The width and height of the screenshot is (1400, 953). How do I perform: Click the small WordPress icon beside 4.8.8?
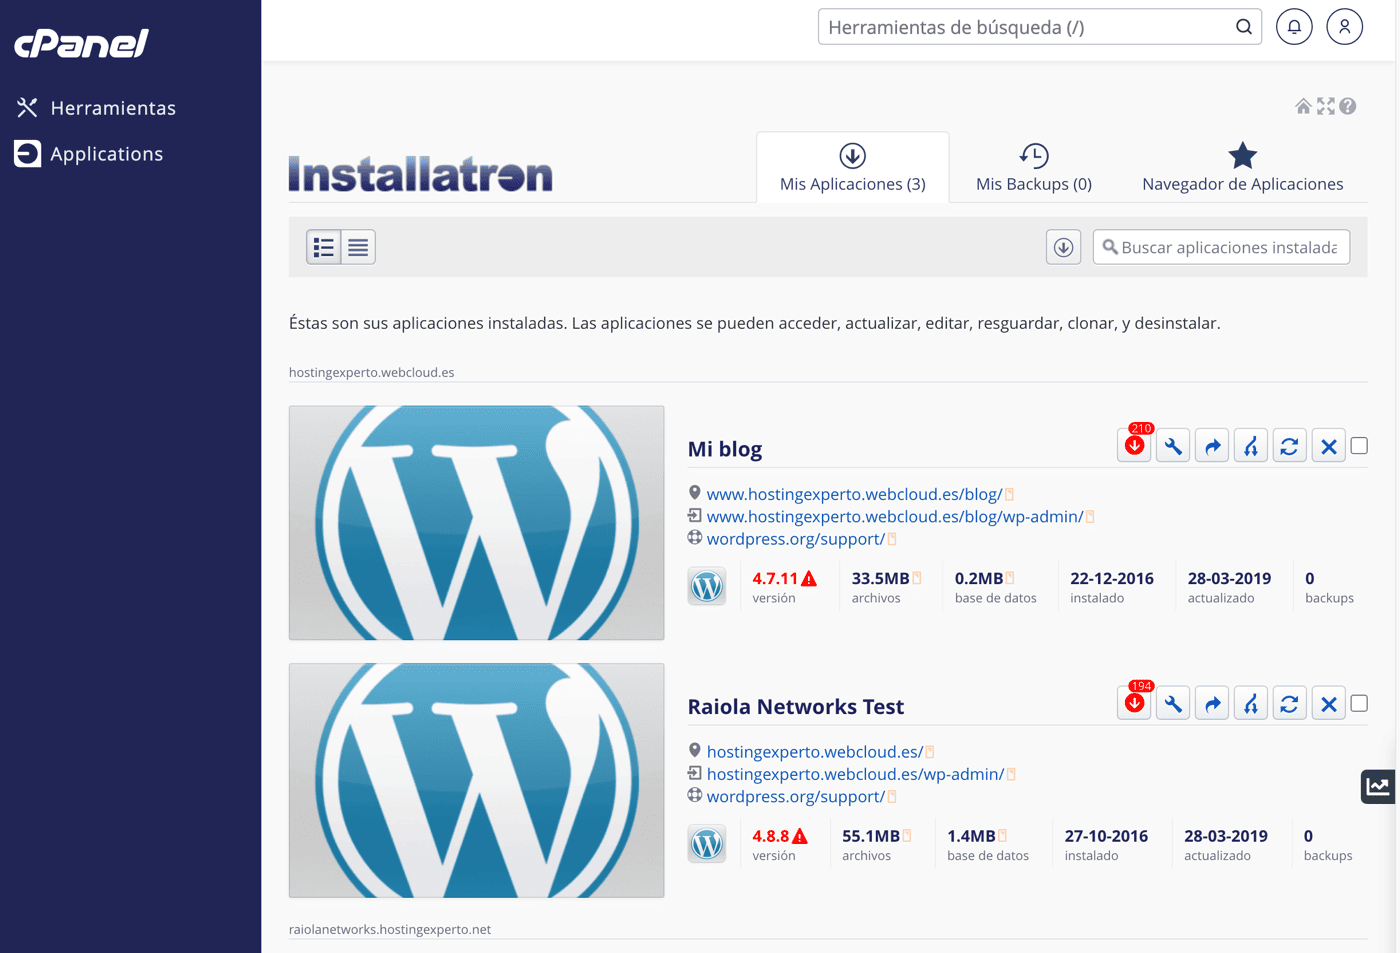[x=707, y=844]
